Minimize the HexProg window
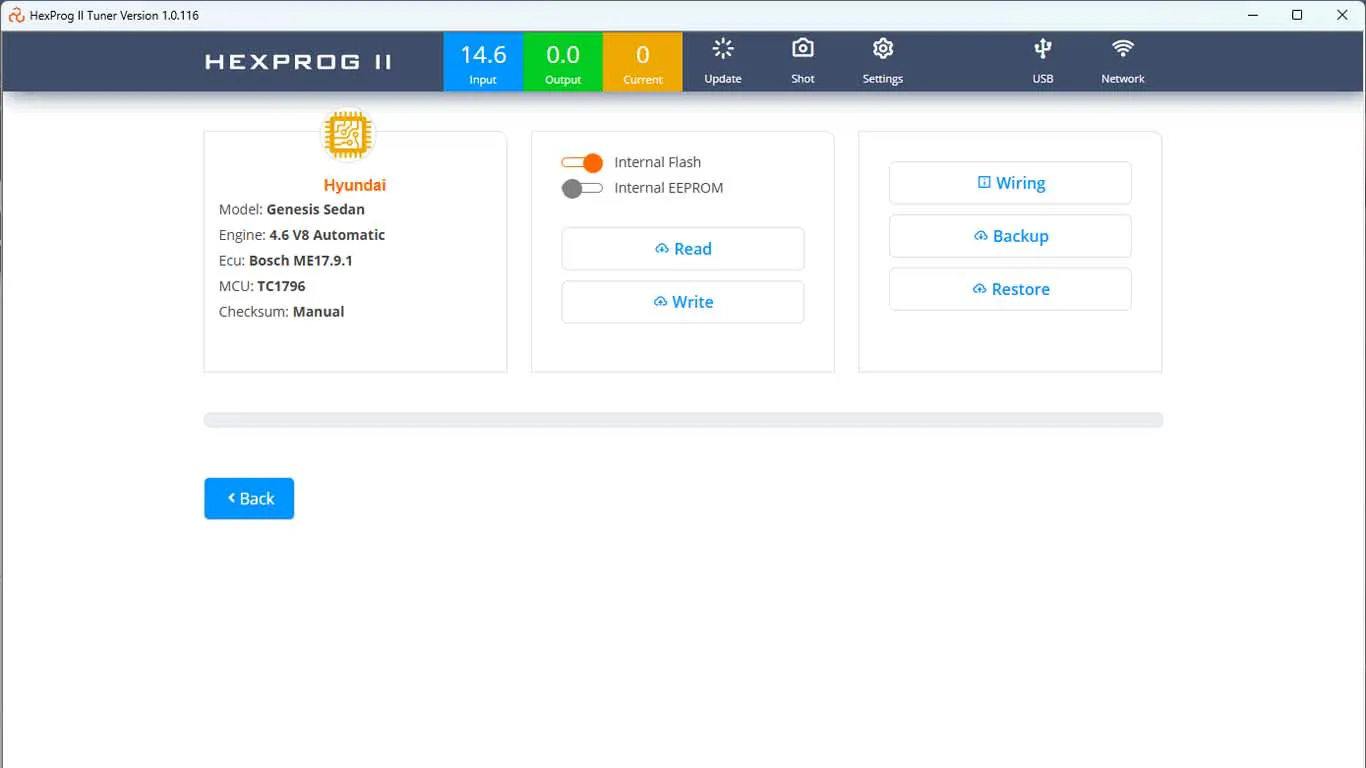The image size is (1366, 768). 1252,15
